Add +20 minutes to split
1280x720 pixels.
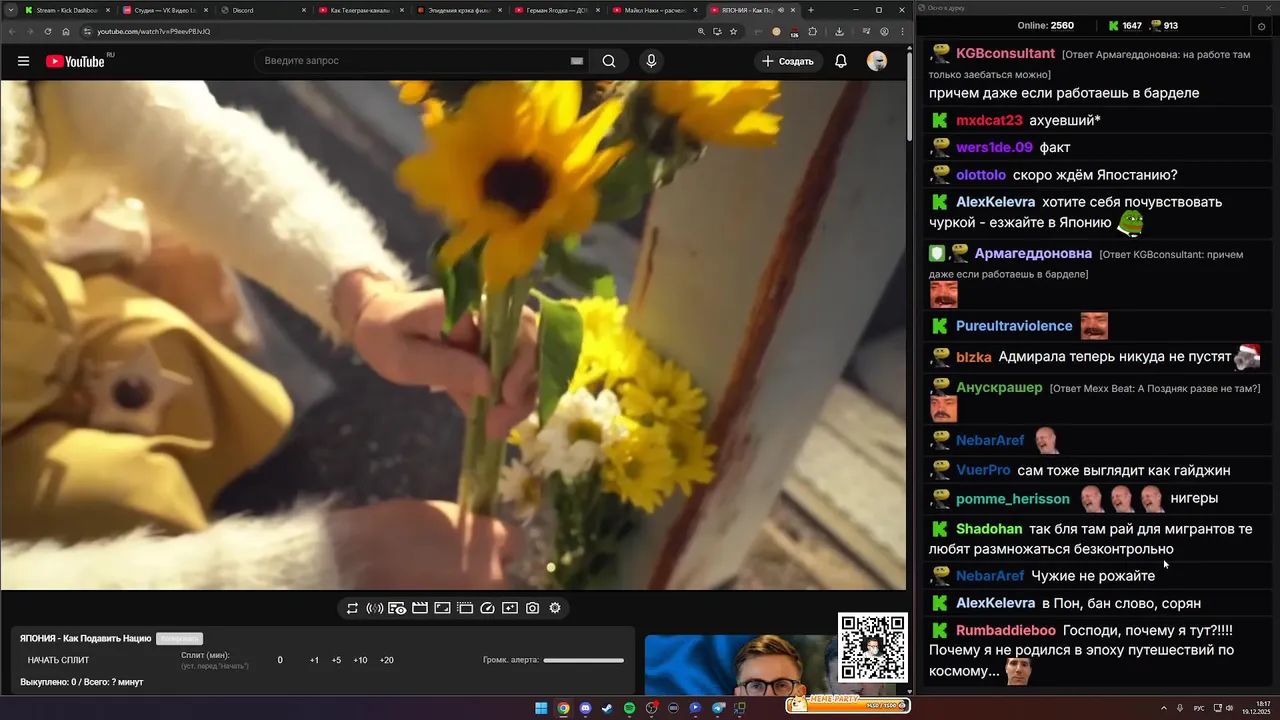(x=386, y=660)
